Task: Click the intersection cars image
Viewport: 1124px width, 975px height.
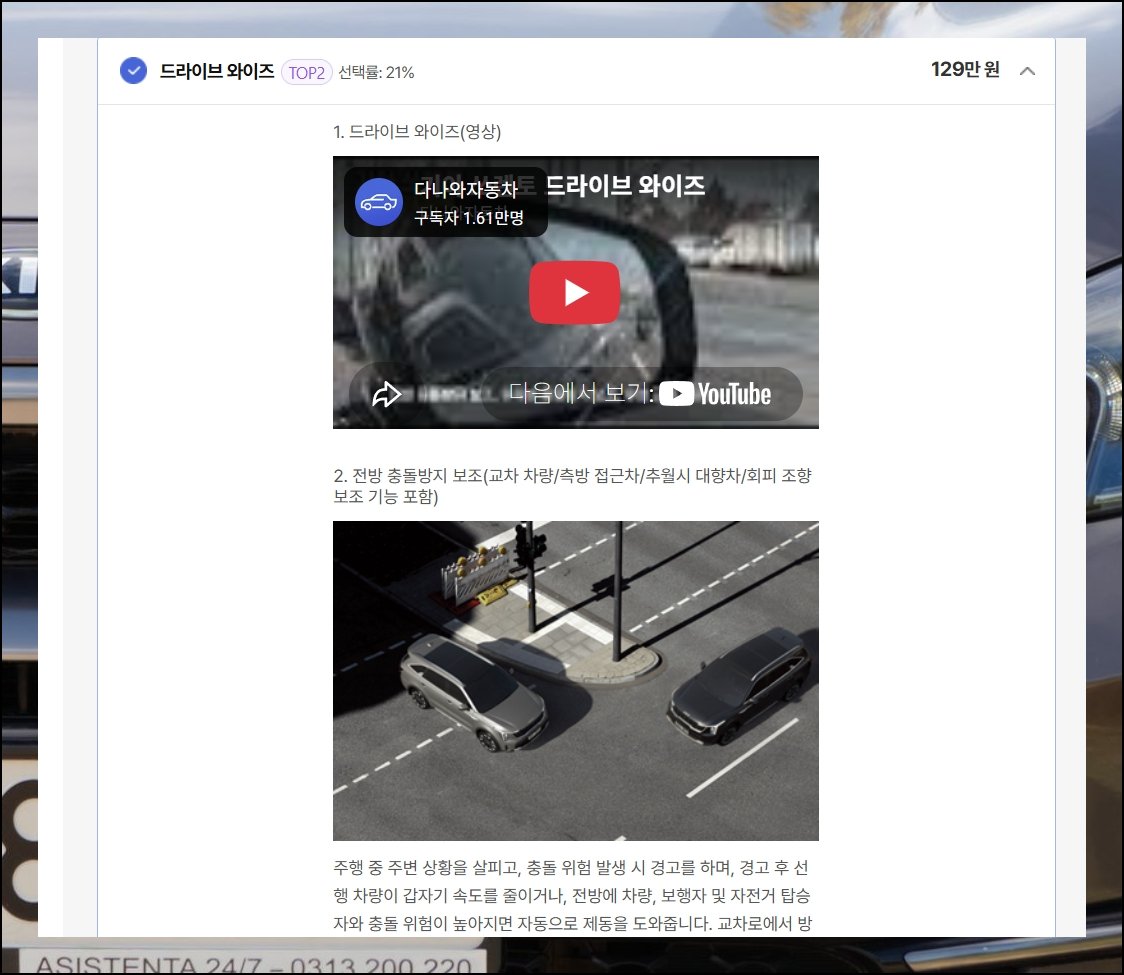Action: pos(576,680)
